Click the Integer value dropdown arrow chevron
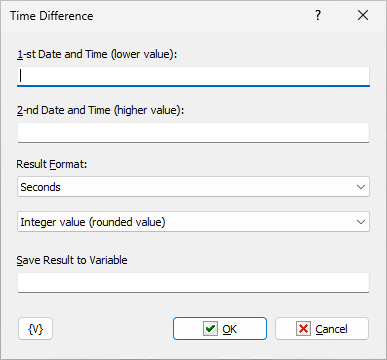This screenshot has height=360, width=387. point(361,222)
